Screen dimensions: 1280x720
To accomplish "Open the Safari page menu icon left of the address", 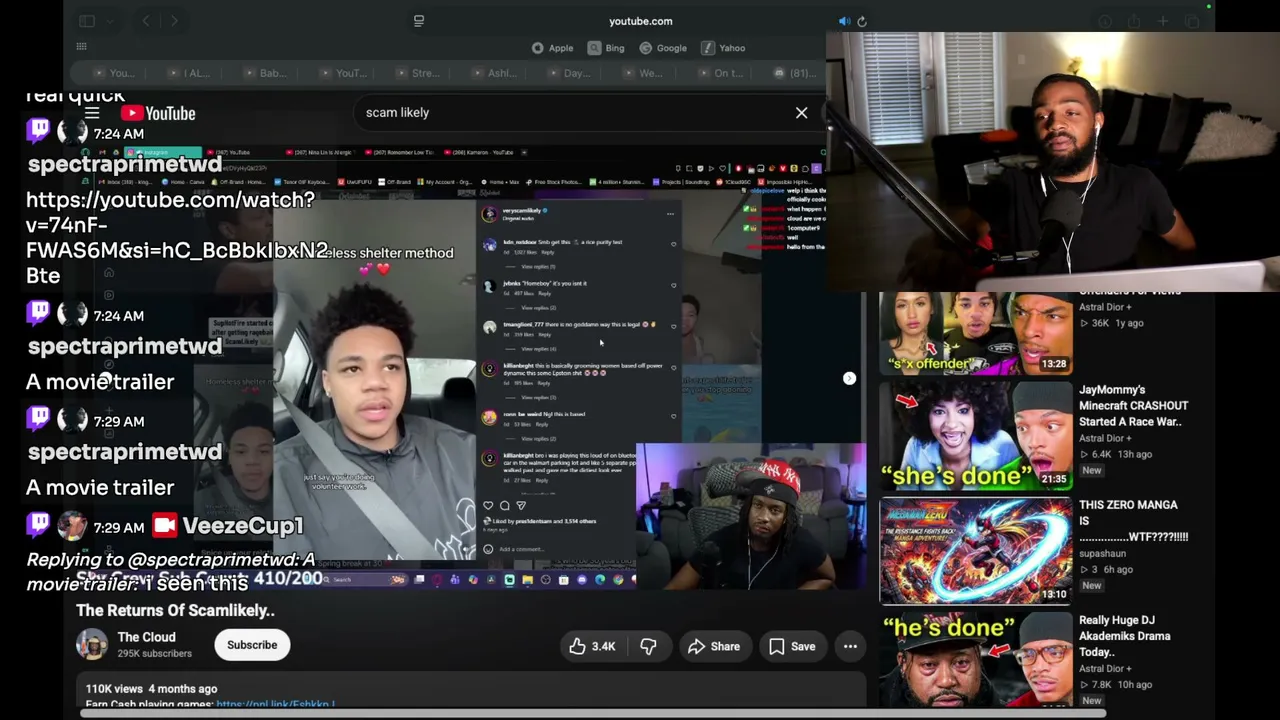I will 419,21.
